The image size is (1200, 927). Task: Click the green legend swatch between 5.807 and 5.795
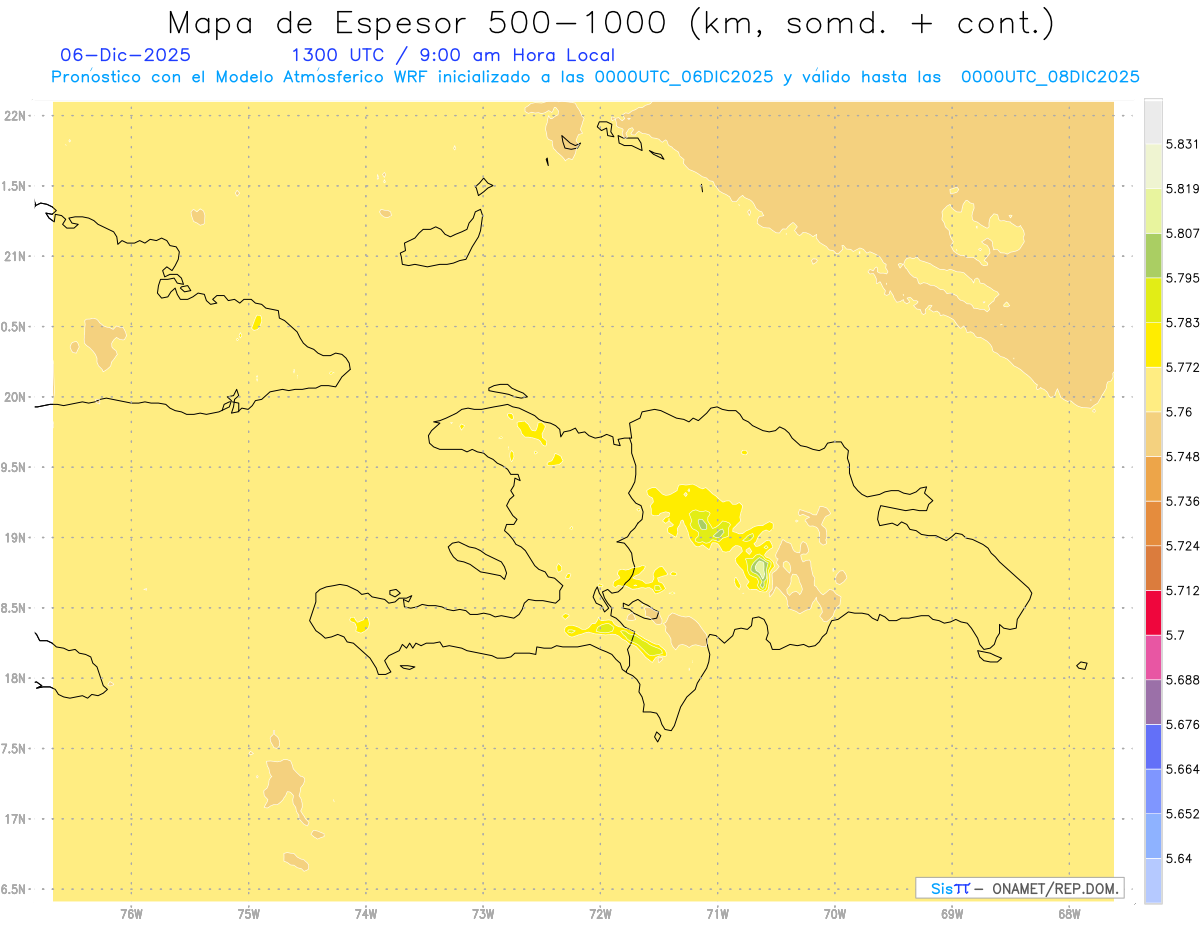click(x=1153, y=256)
